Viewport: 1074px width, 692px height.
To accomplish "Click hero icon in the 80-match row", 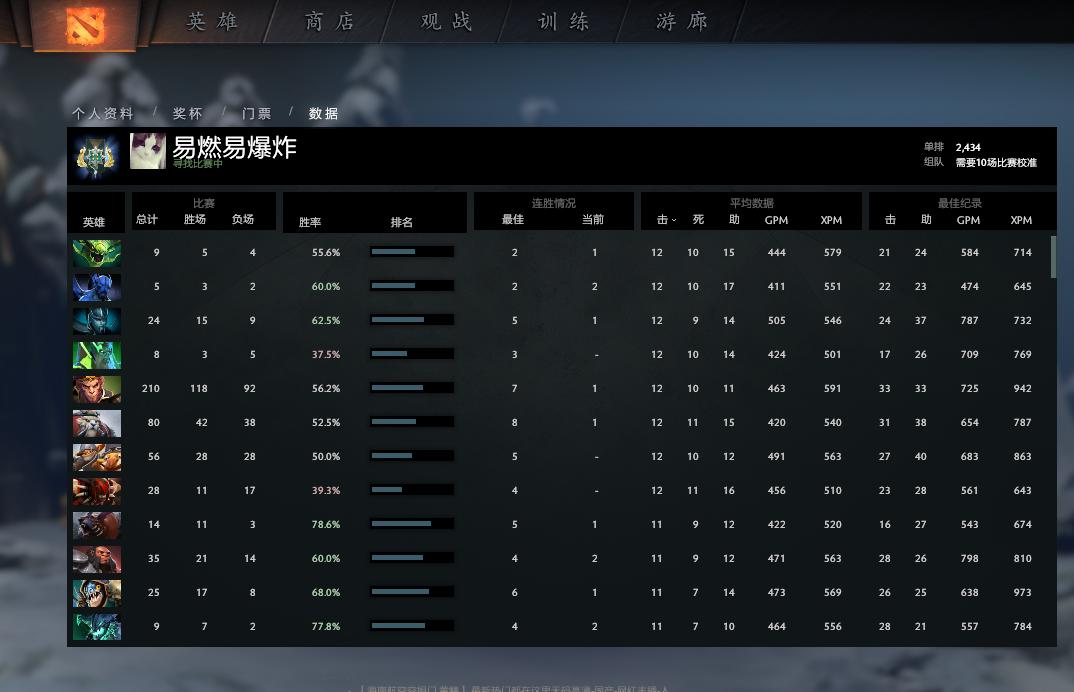I will [97, 423].
